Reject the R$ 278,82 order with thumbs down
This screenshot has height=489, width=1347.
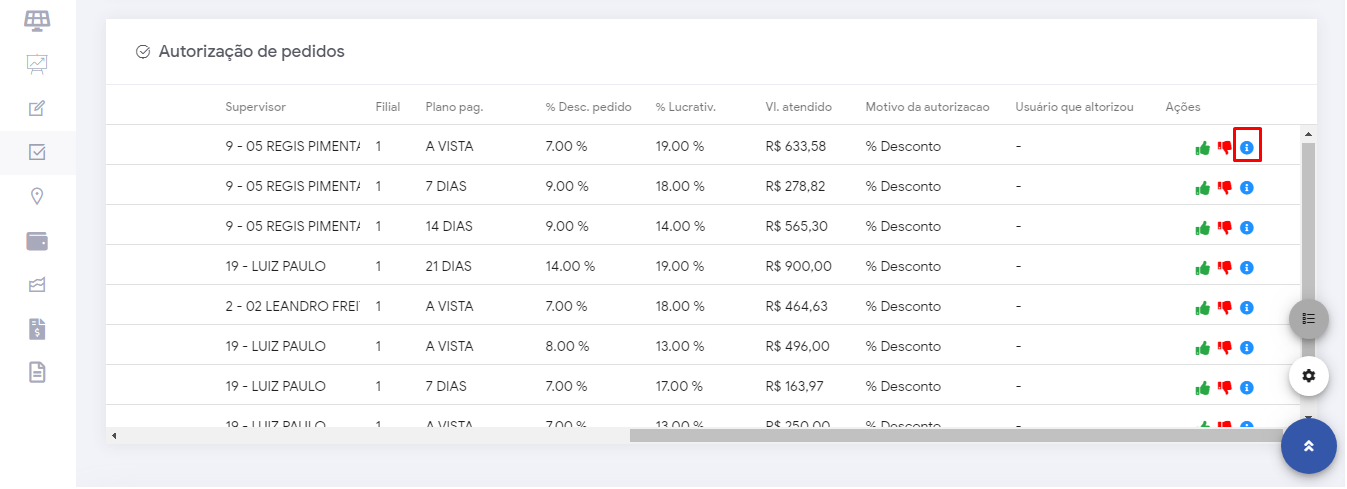[1224, 187]
